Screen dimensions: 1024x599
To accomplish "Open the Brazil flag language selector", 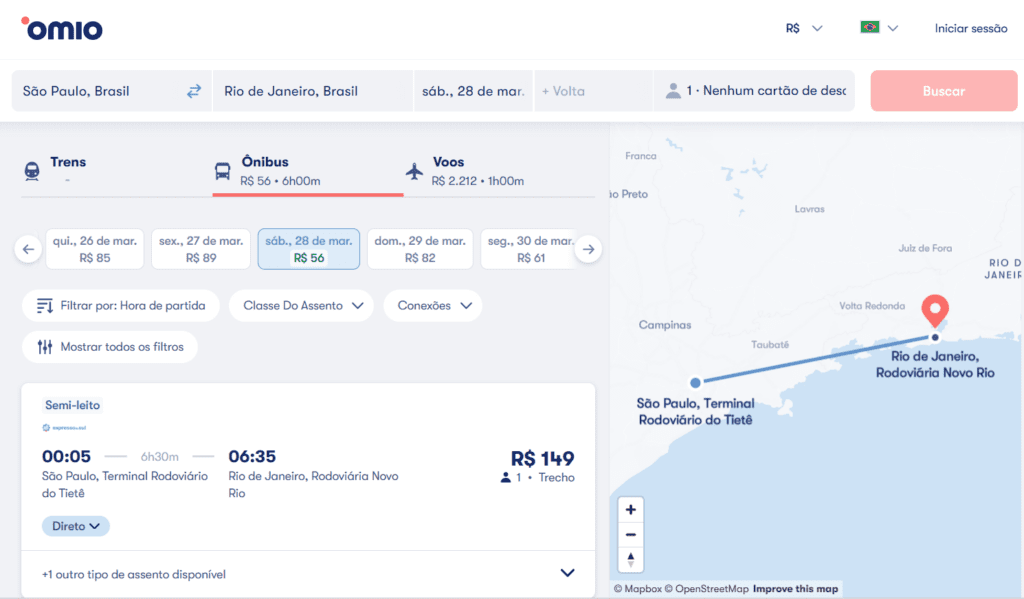I will coord(879,28).
